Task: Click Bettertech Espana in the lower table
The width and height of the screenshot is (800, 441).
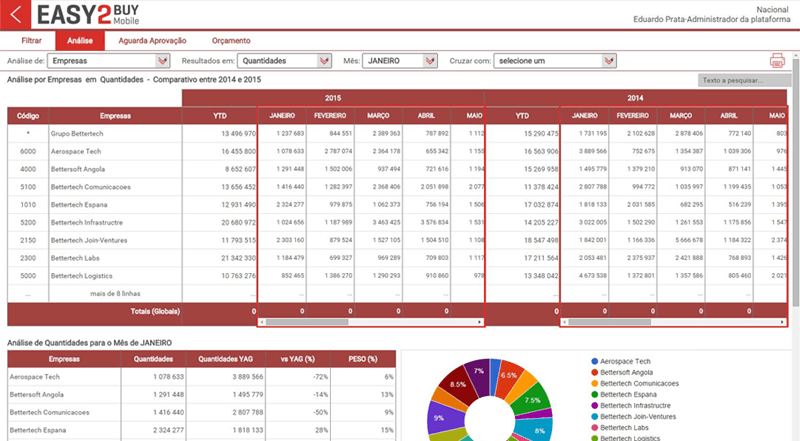Action: tap(38, 430)
